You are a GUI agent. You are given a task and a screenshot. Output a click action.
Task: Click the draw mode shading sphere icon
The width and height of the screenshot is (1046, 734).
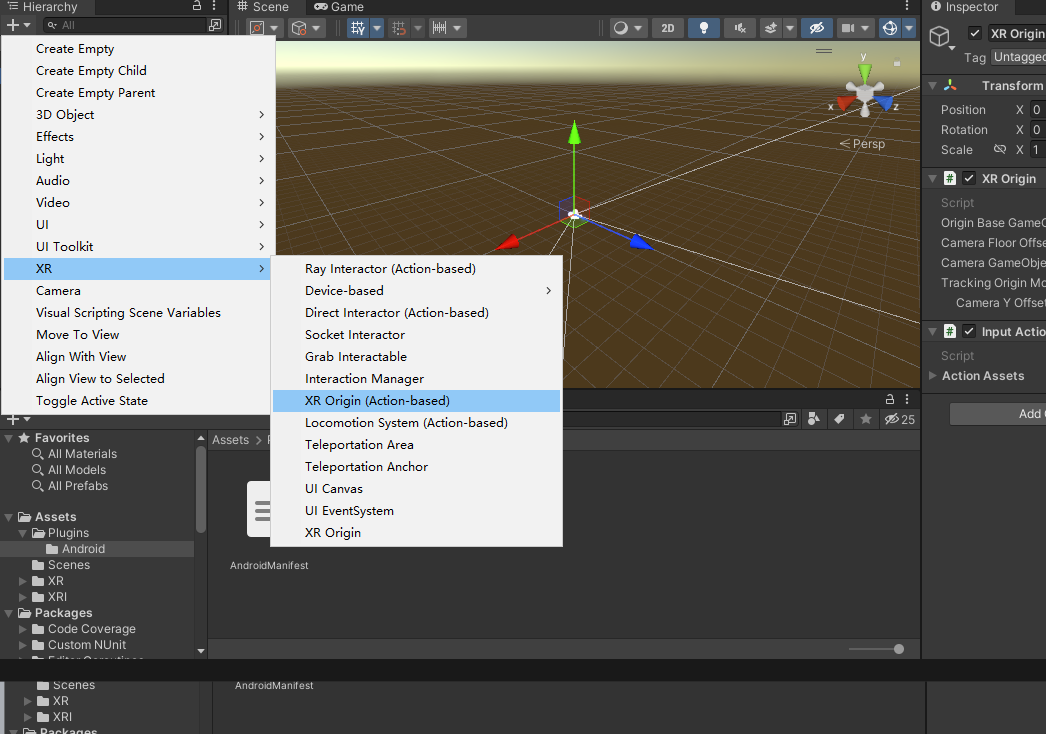pyautogui.click(x=620, y=28)
